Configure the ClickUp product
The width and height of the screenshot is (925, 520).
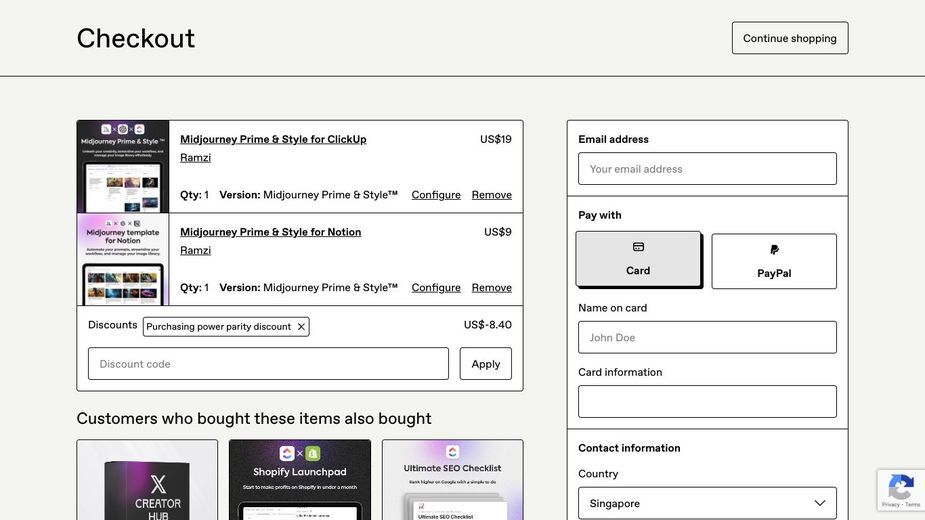(436, 195)
